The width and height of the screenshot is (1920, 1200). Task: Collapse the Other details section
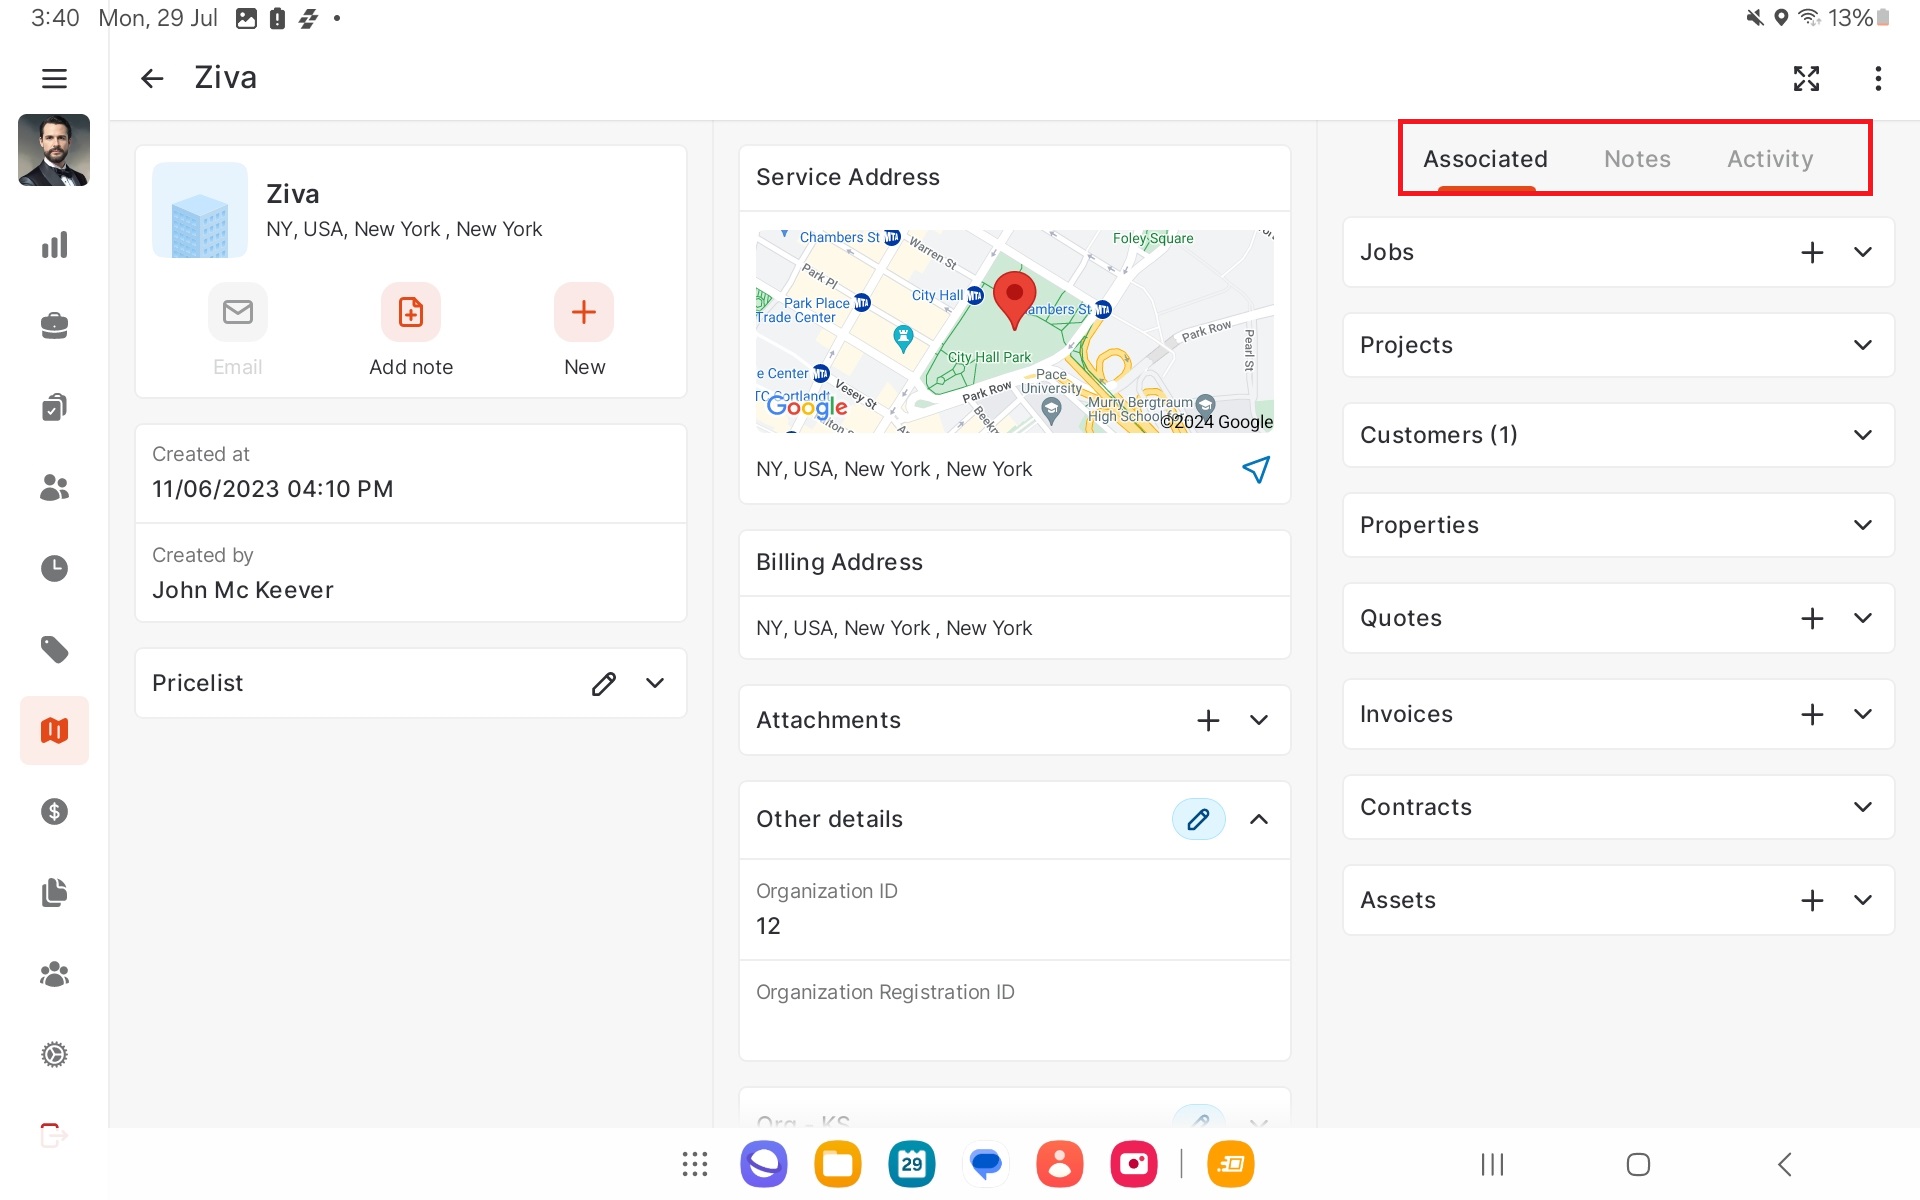pos(1259,819)
